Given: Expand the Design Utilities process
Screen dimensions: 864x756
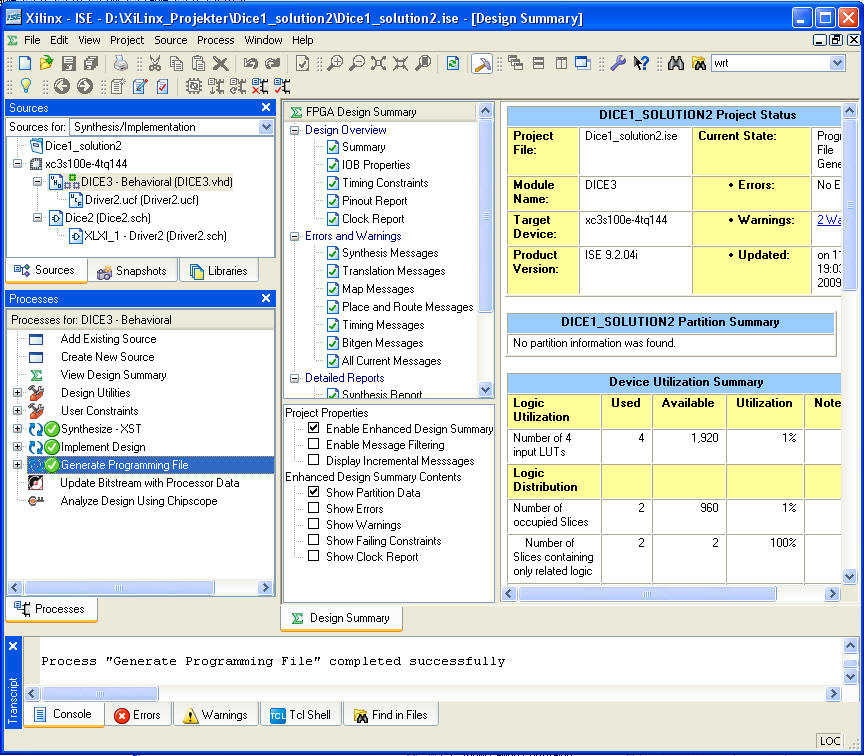Looking at the screenshot, I should pyautogui.click(x=18, y=393).
